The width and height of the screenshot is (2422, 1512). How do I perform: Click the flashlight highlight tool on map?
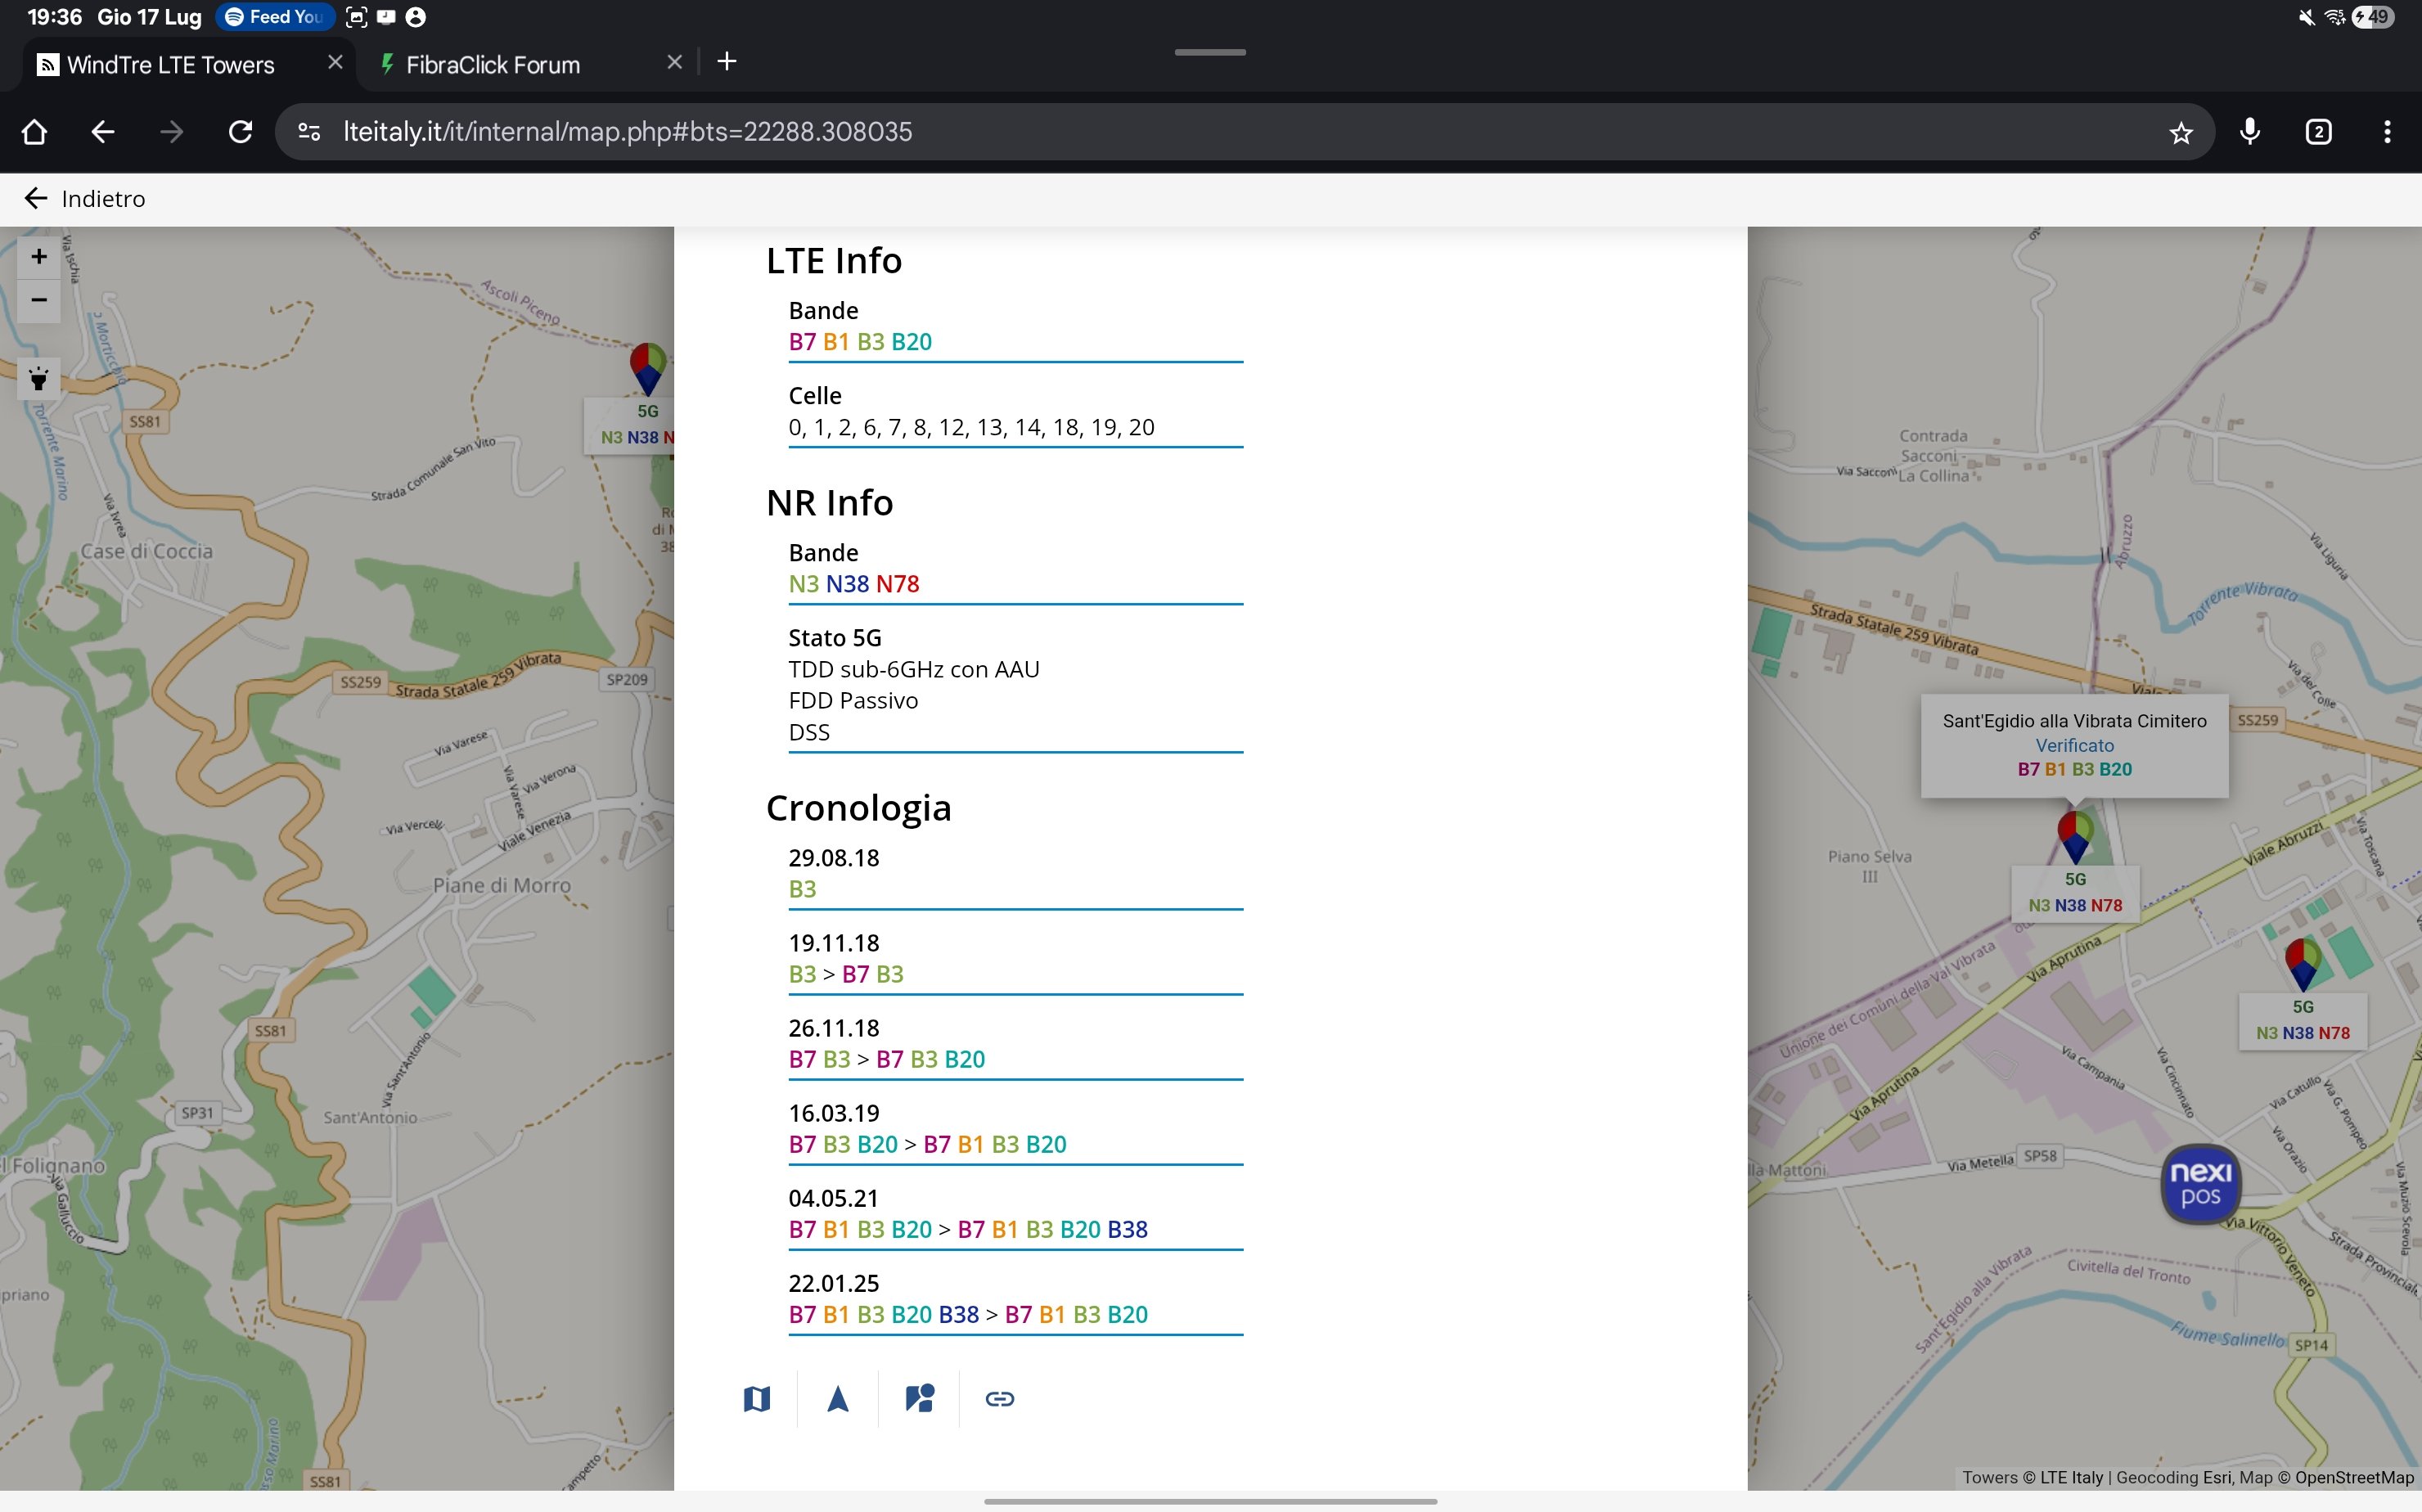[39, 379]
